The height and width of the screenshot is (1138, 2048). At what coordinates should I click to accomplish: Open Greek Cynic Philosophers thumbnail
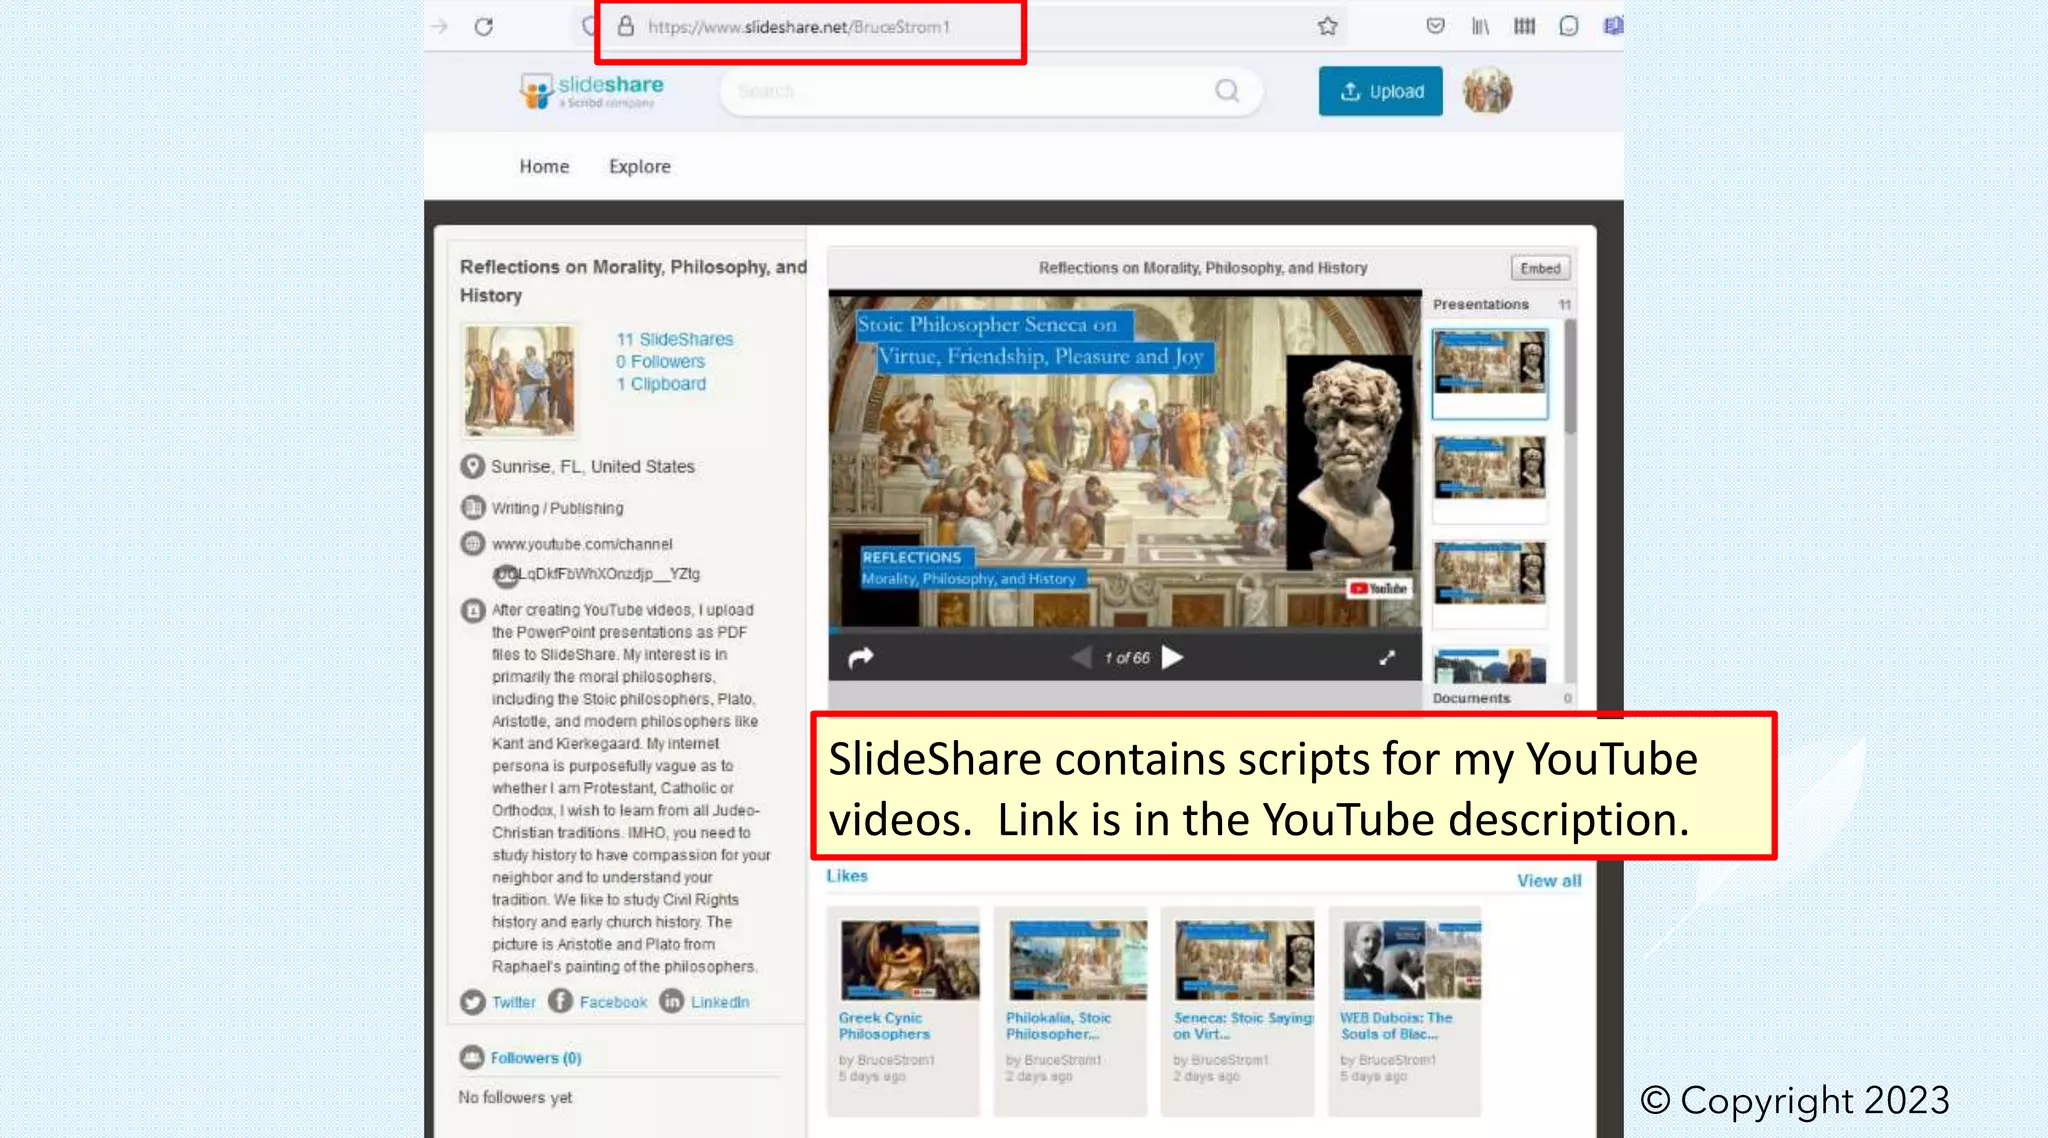point(910,961)
